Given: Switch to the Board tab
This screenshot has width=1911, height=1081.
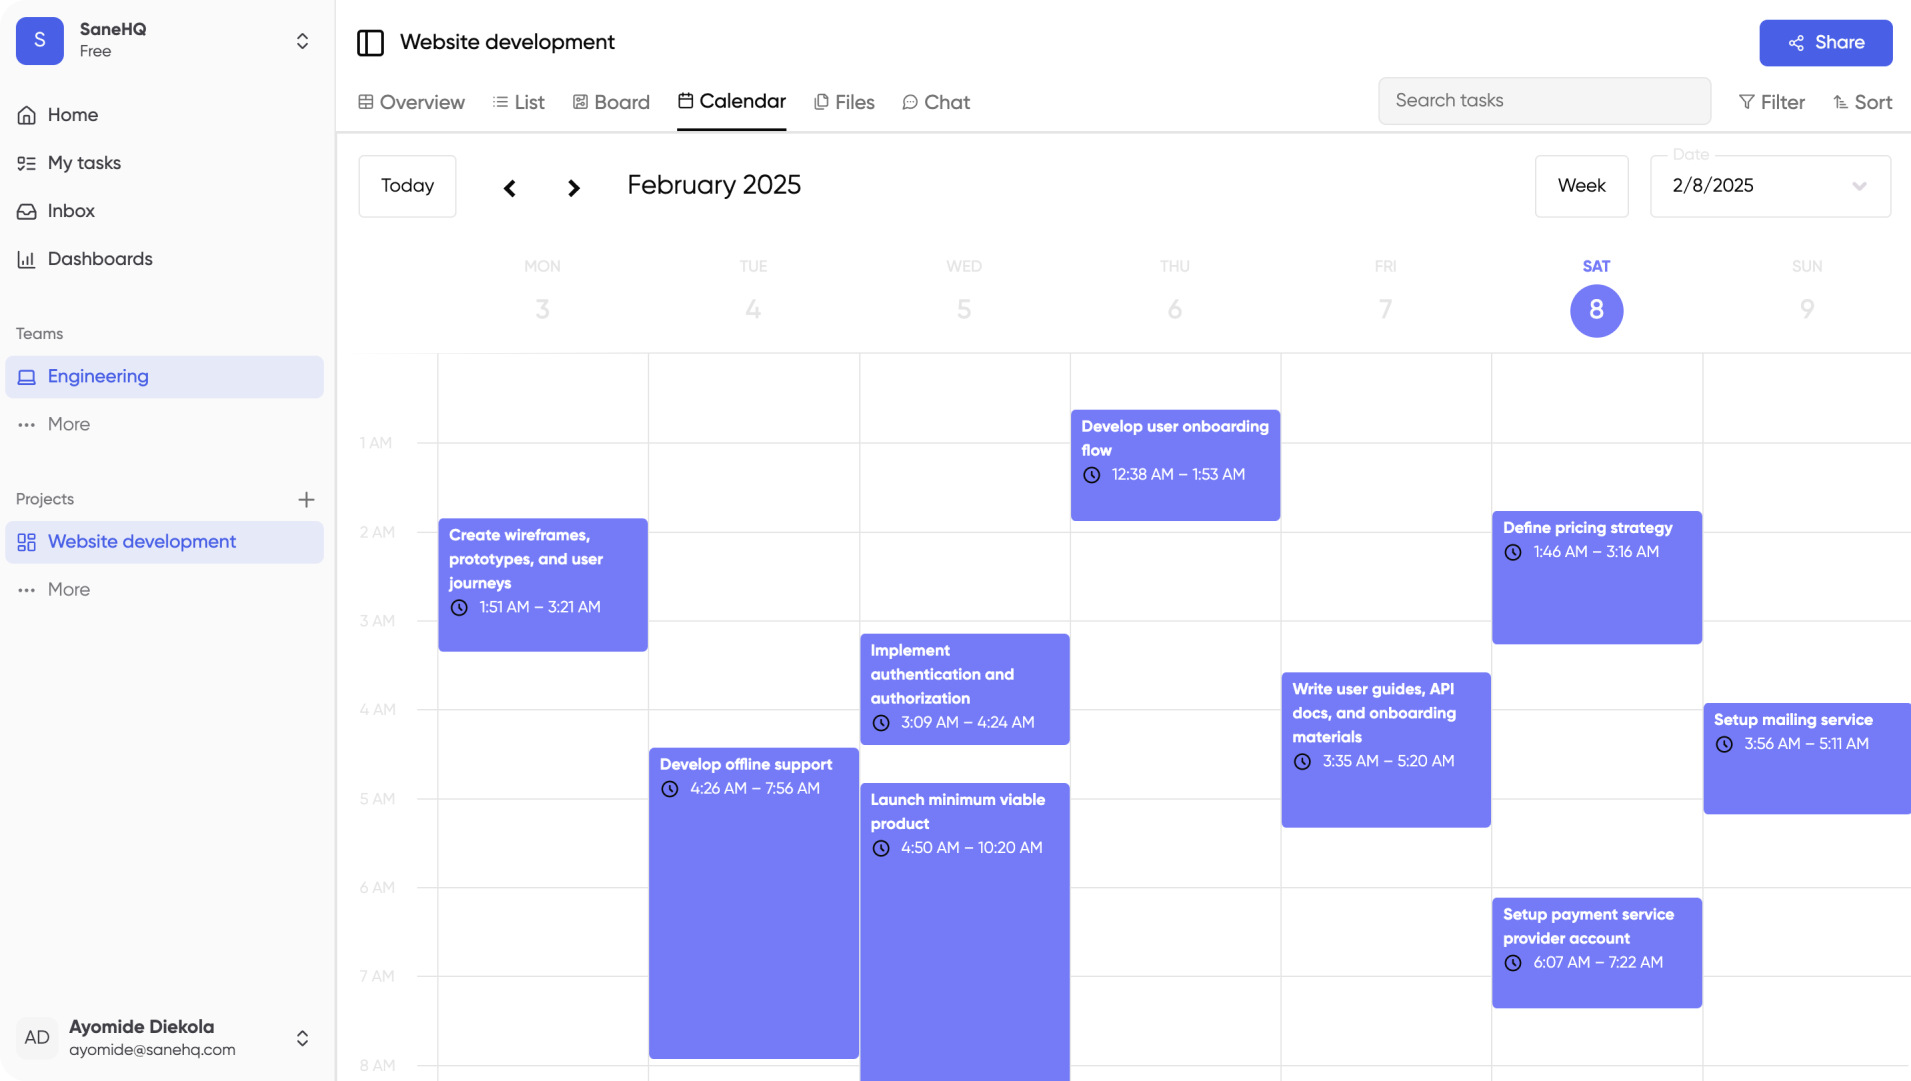Looking at the screenshot, I should (611, 102).
